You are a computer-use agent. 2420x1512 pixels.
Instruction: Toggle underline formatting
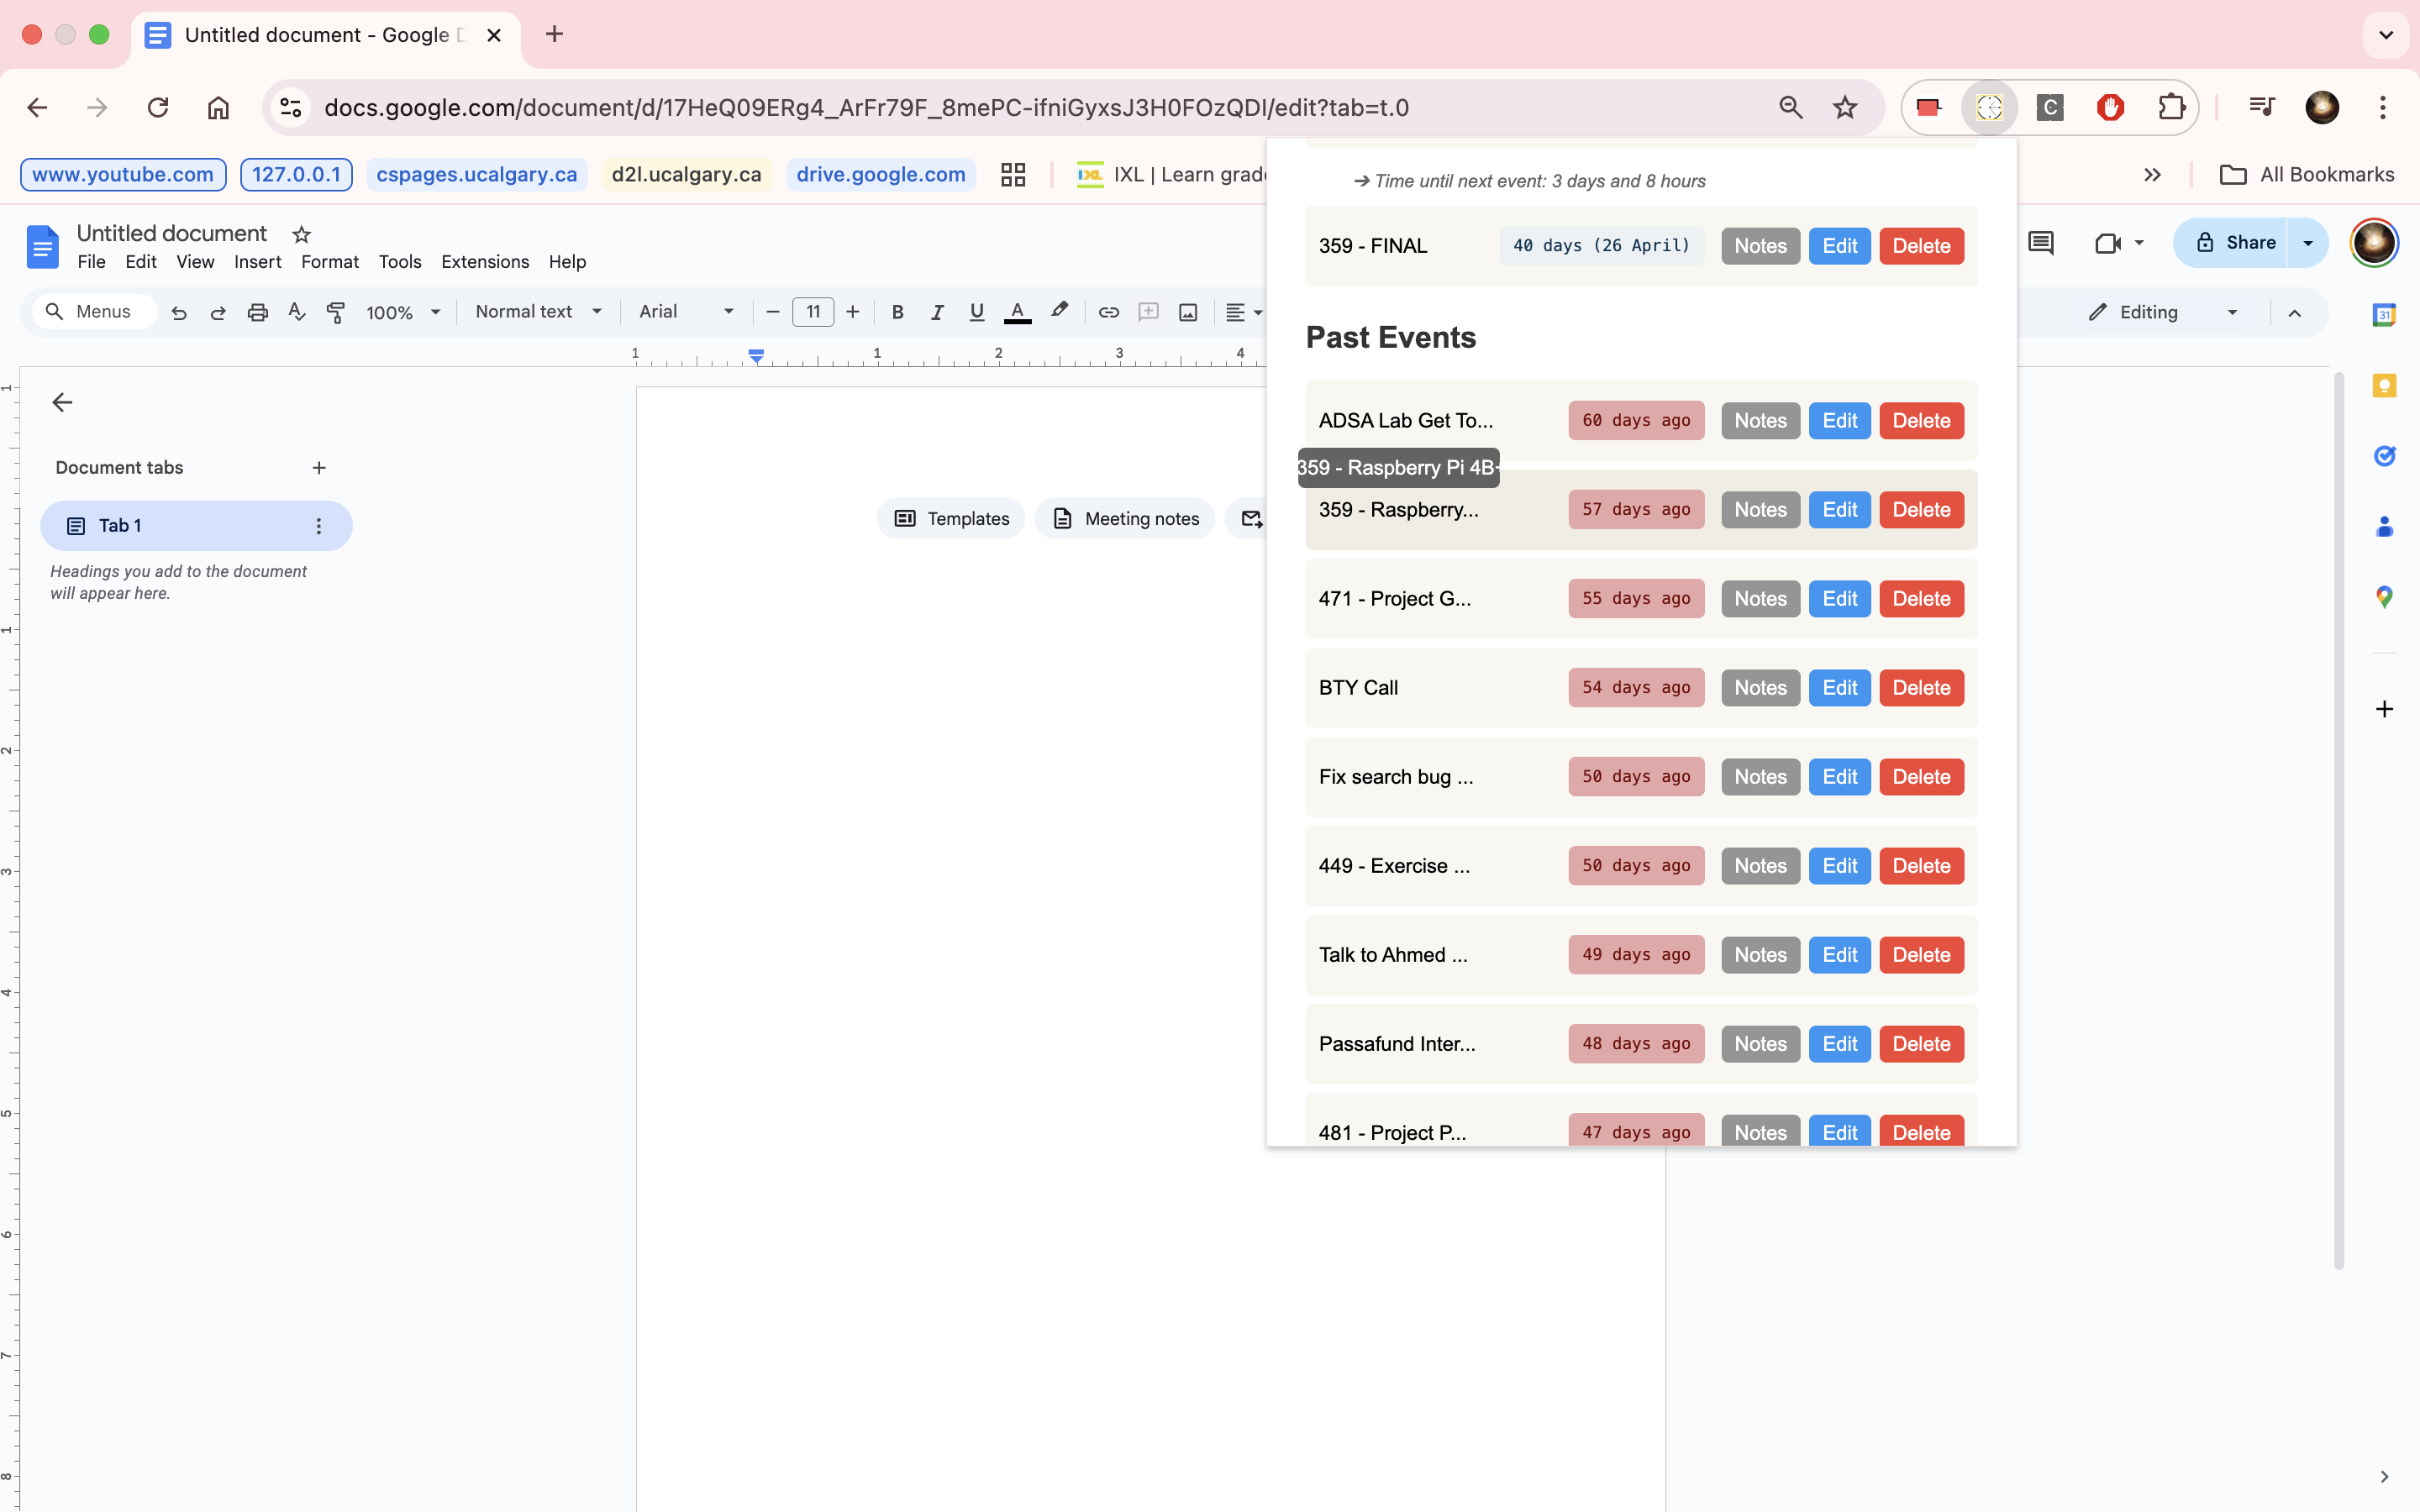coord(976,312)
